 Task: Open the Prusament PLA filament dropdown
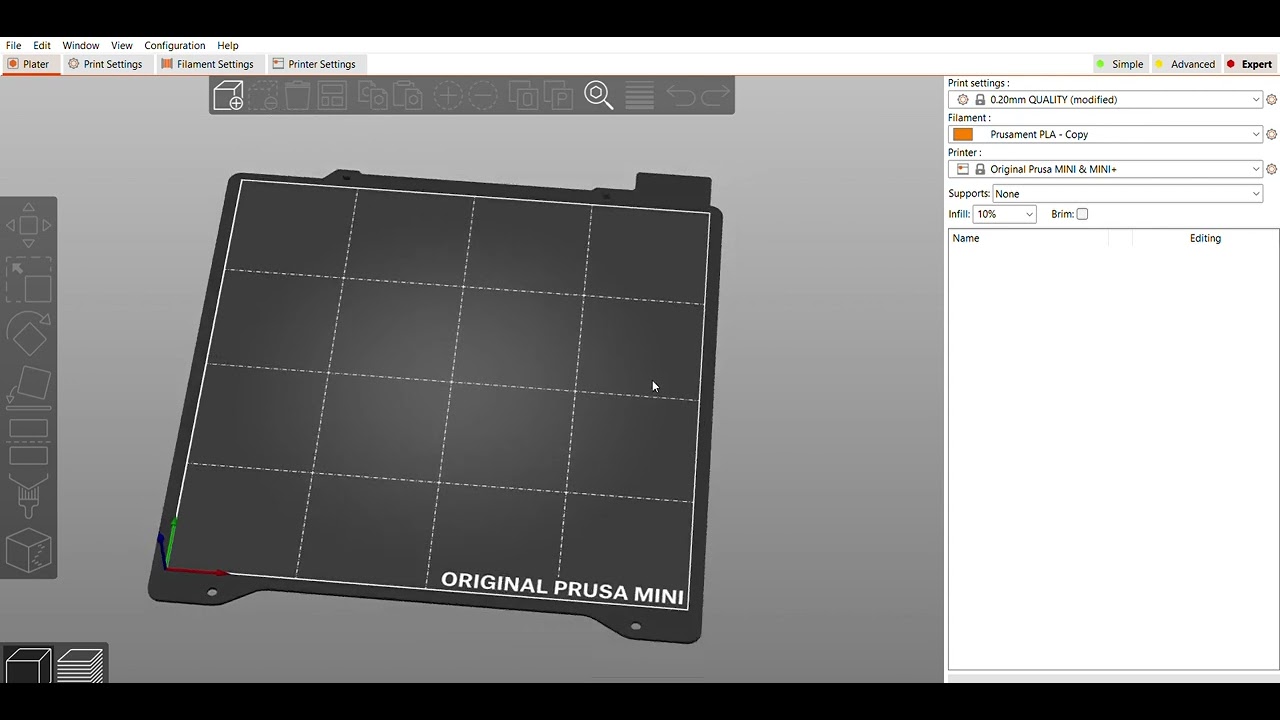tap(1105, 134)
